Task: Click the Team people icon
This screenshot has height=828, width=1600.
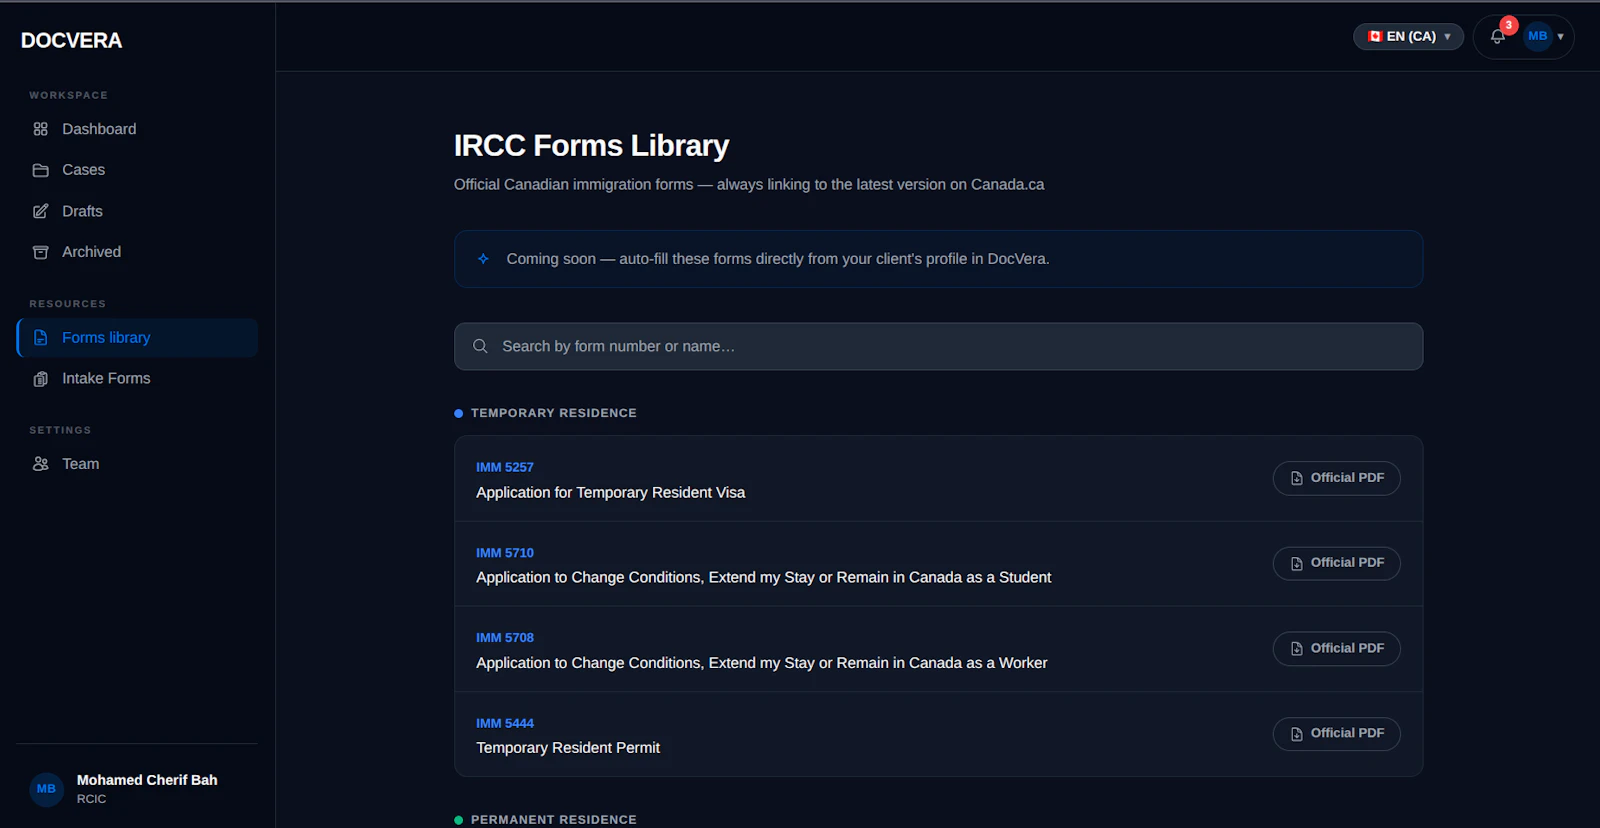Action: (40, 464)
